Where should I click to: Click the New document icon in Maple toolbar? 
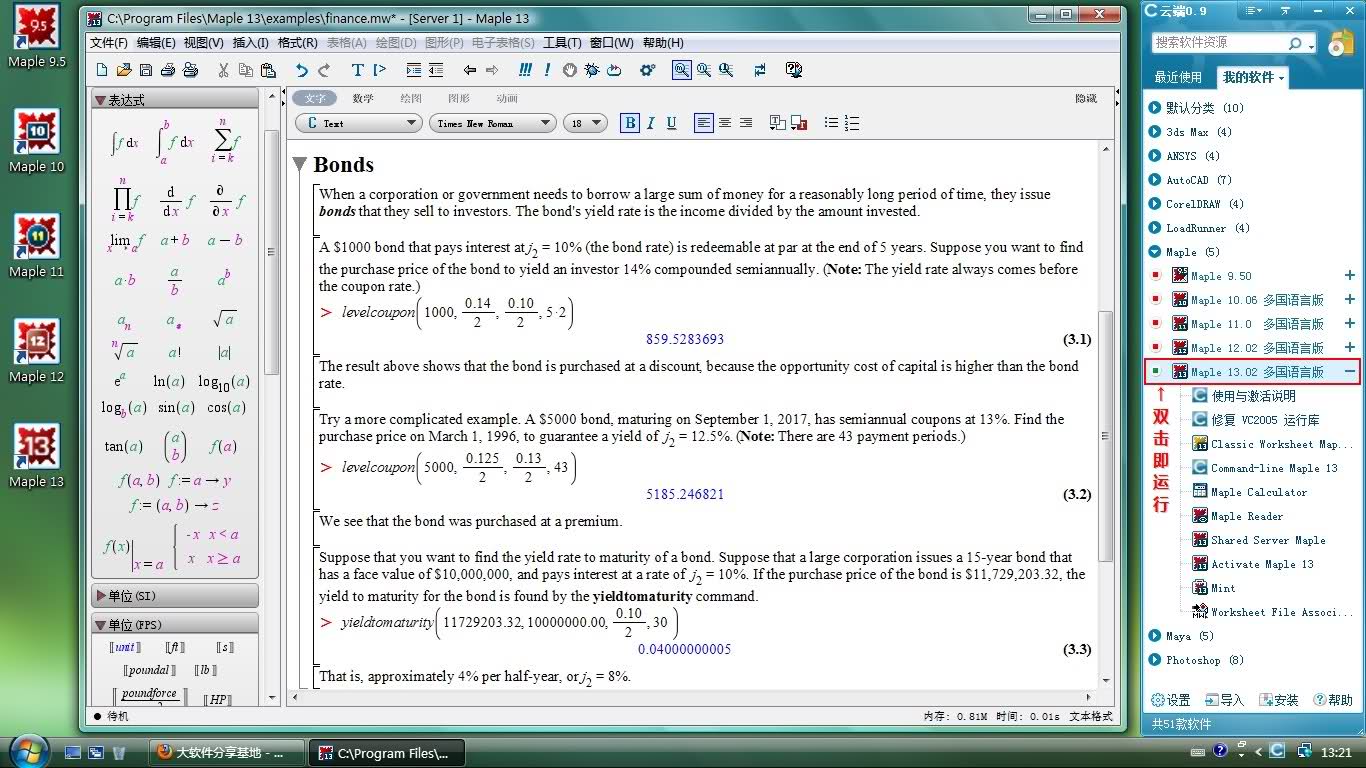point(101,70)
